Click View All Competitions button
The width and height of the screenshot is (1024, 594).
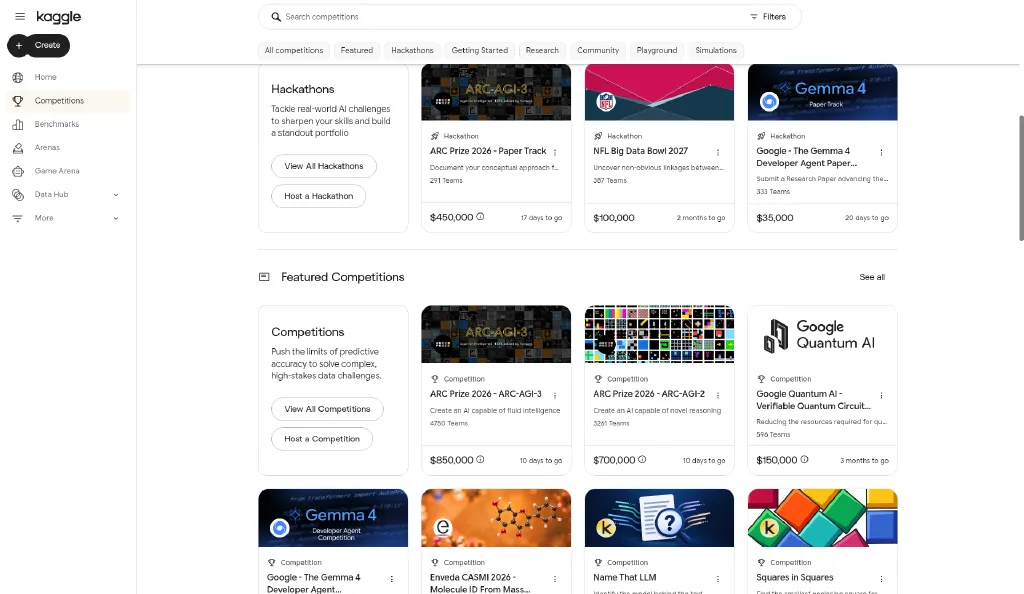(x=327, y=409)
